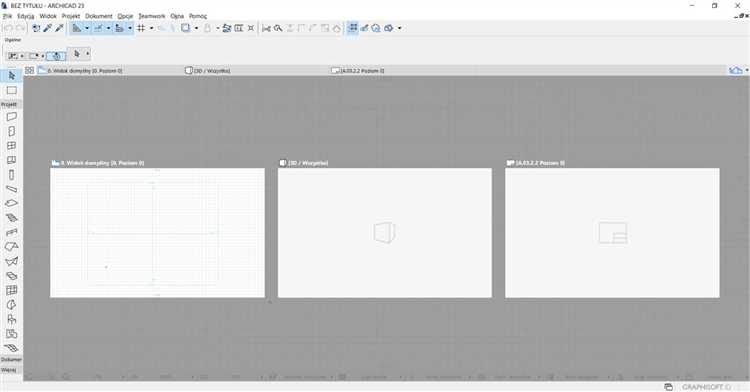Open the 3D / Wszystko view thumbnail
The height and width of the screenshot is (392, 750).
pos(385,233)
